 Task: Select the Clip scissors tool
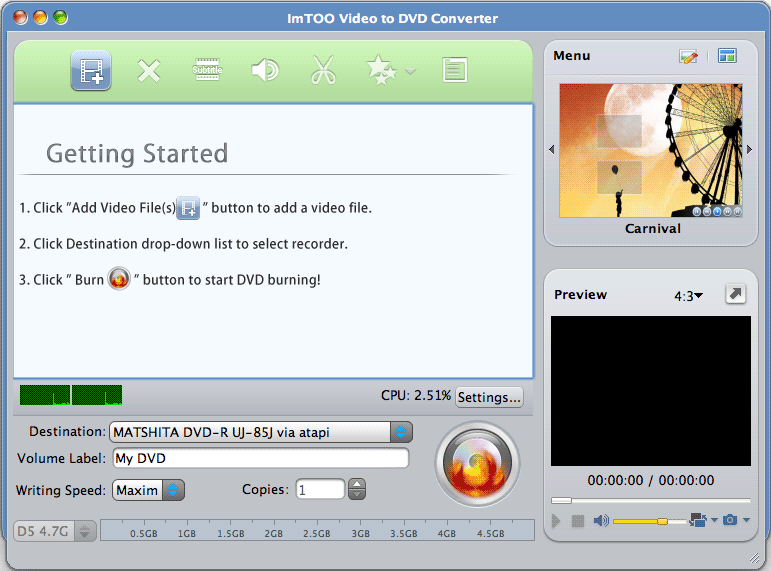(x=322, y=70)
